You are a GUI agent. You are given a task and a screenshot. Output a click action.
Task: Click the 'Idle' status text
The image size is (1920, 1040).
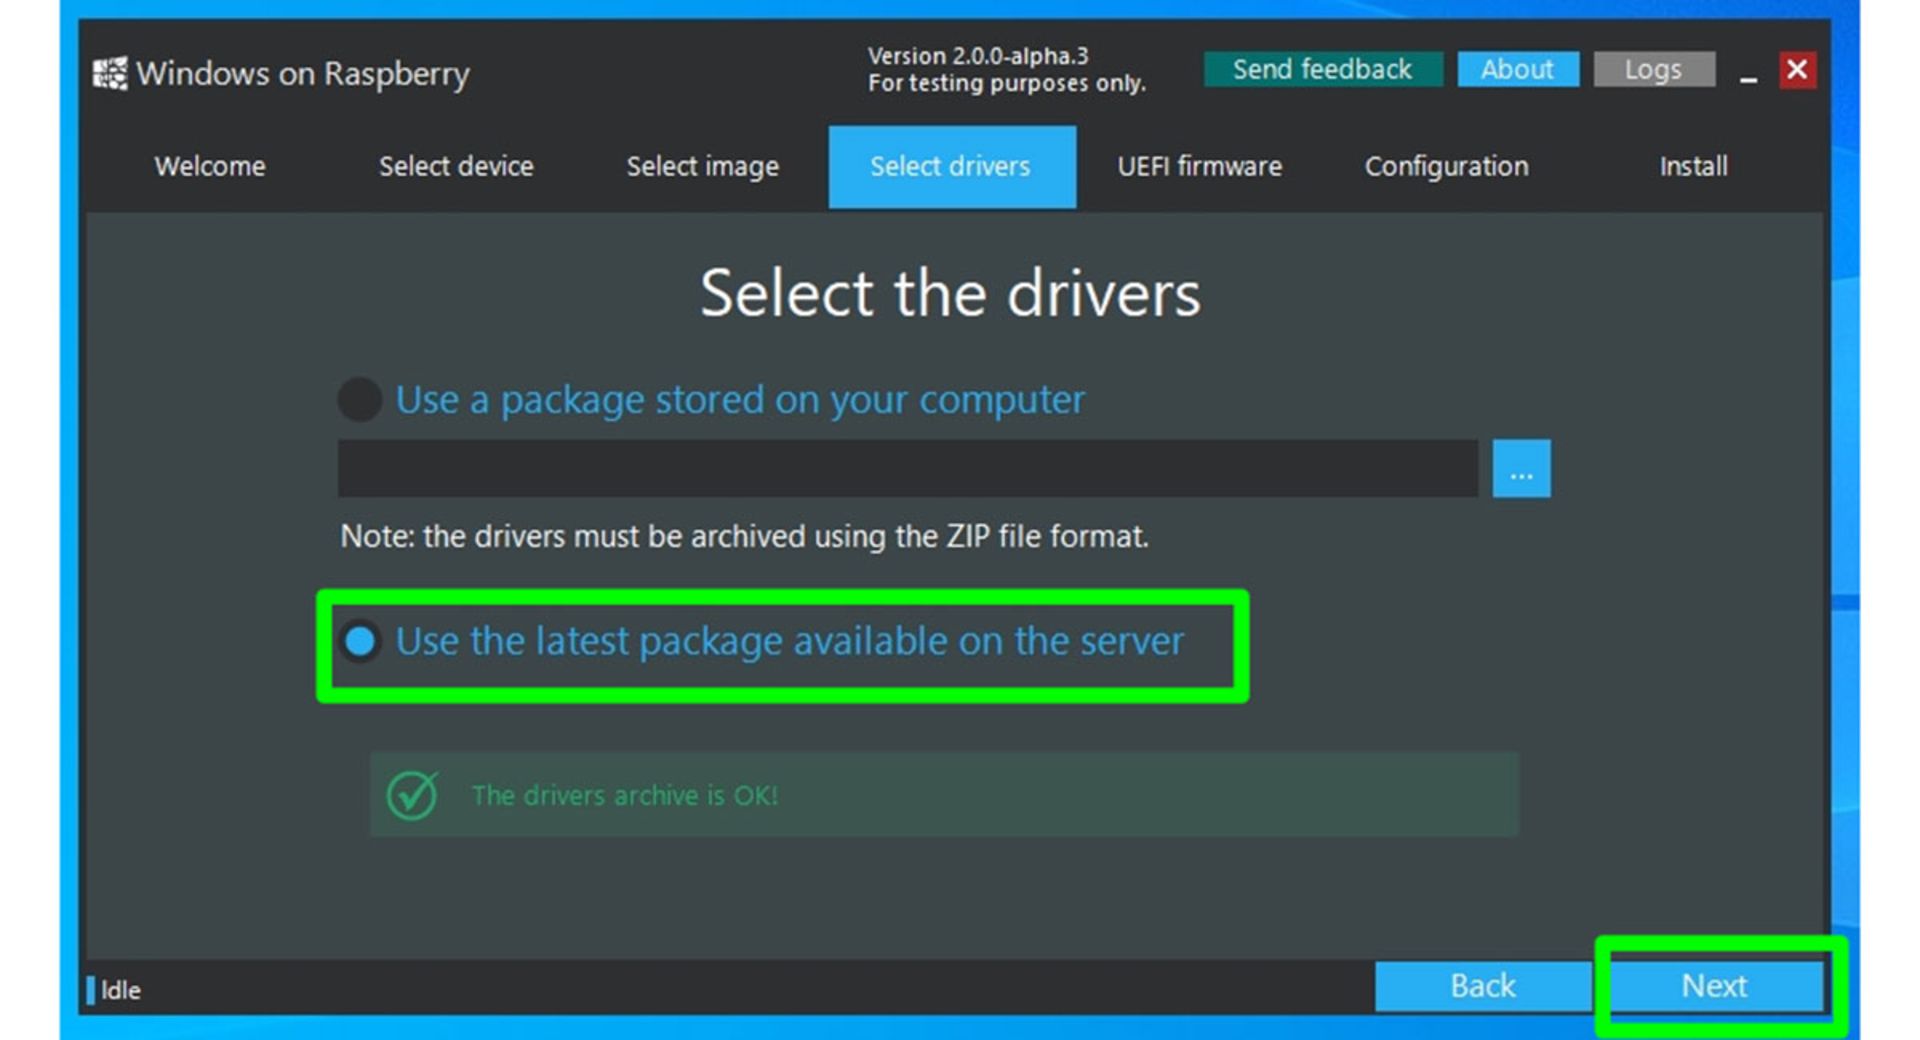(x=121, y=990)
